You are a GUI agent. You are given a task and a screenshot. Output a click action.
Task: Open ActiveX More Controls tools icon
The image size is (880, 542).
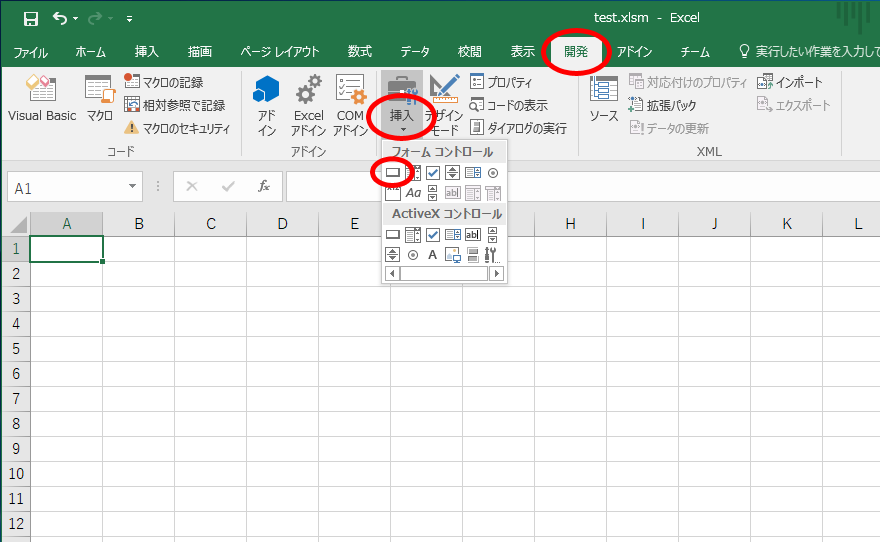492,255
